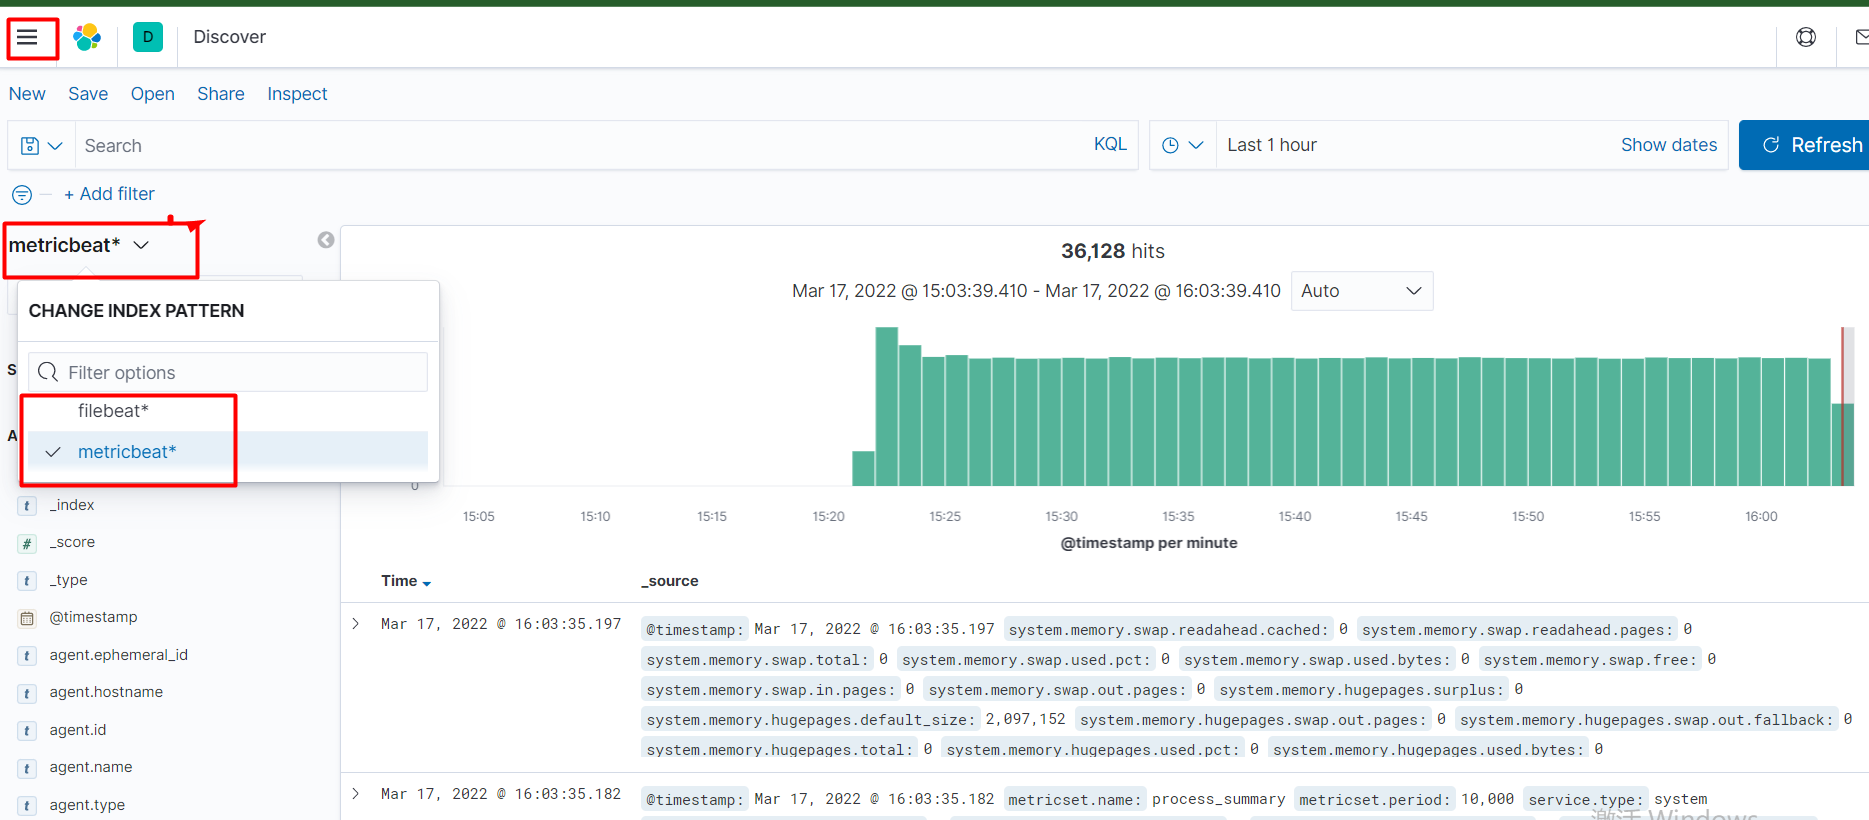Open the clock quick time menu
Screen dimensions: 1869x820
(x=1183, y=146)
